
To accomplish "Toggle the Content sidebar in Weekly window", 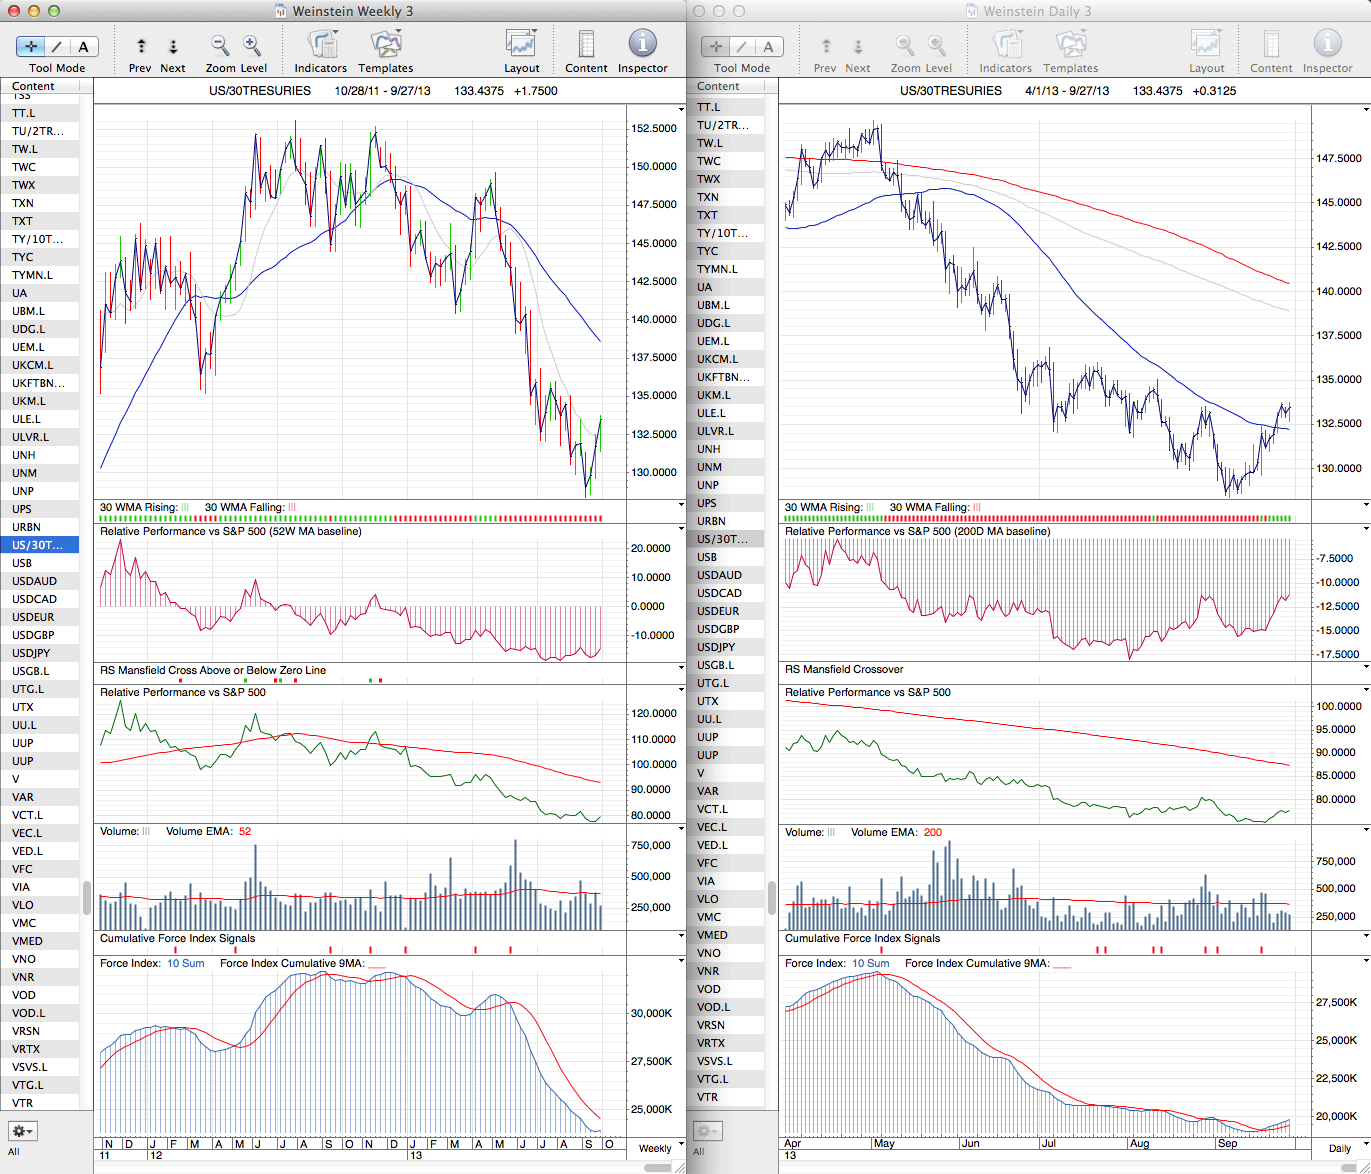I will pos(586,45).
